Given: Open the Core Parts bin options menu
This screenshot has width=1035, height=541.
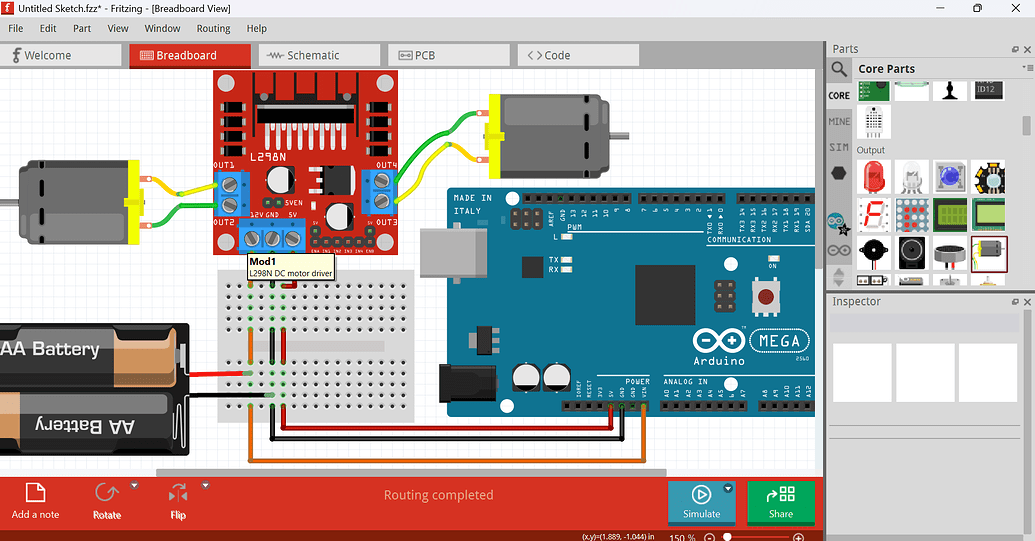Looking at the screenshot, I should 1028,68.
